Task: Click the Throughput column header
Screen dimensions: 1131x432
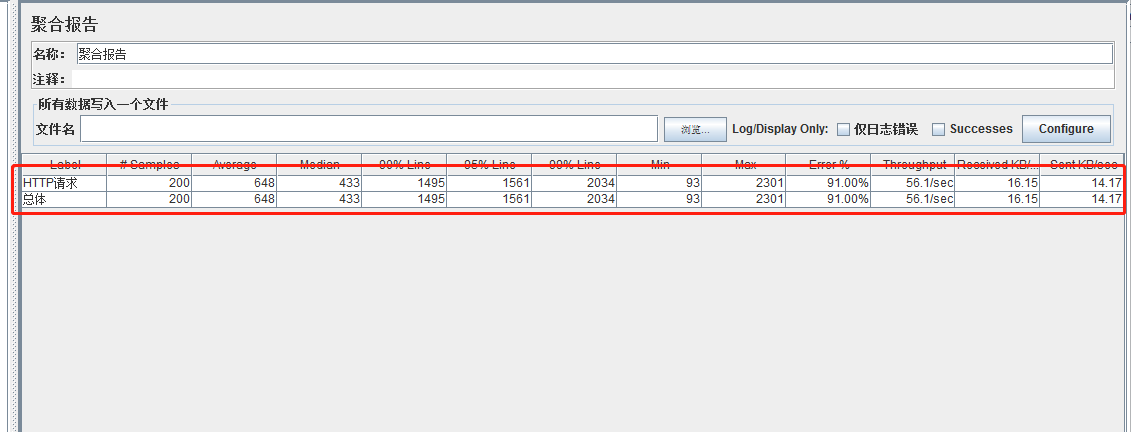Action: coord(914,164)
